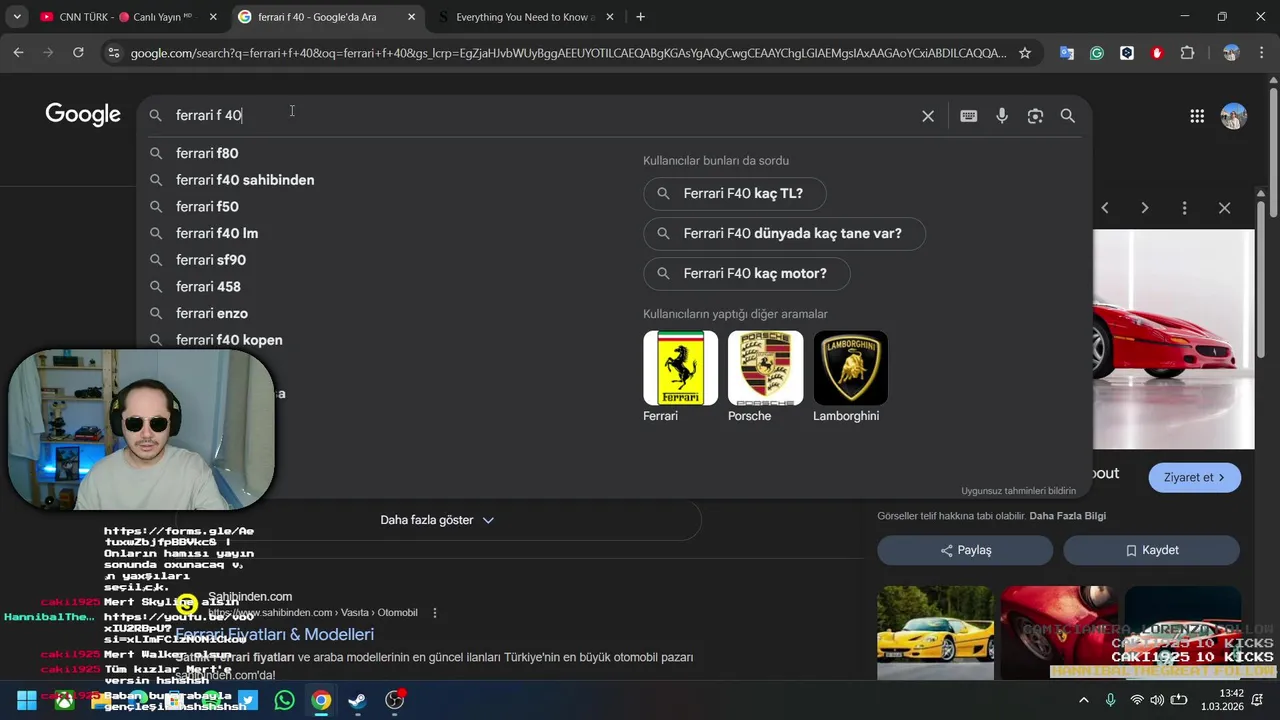This screenshot has height=720, width=1280.
Task: Switch to Everything You Need to Know tab
Action: click(525, 17)
